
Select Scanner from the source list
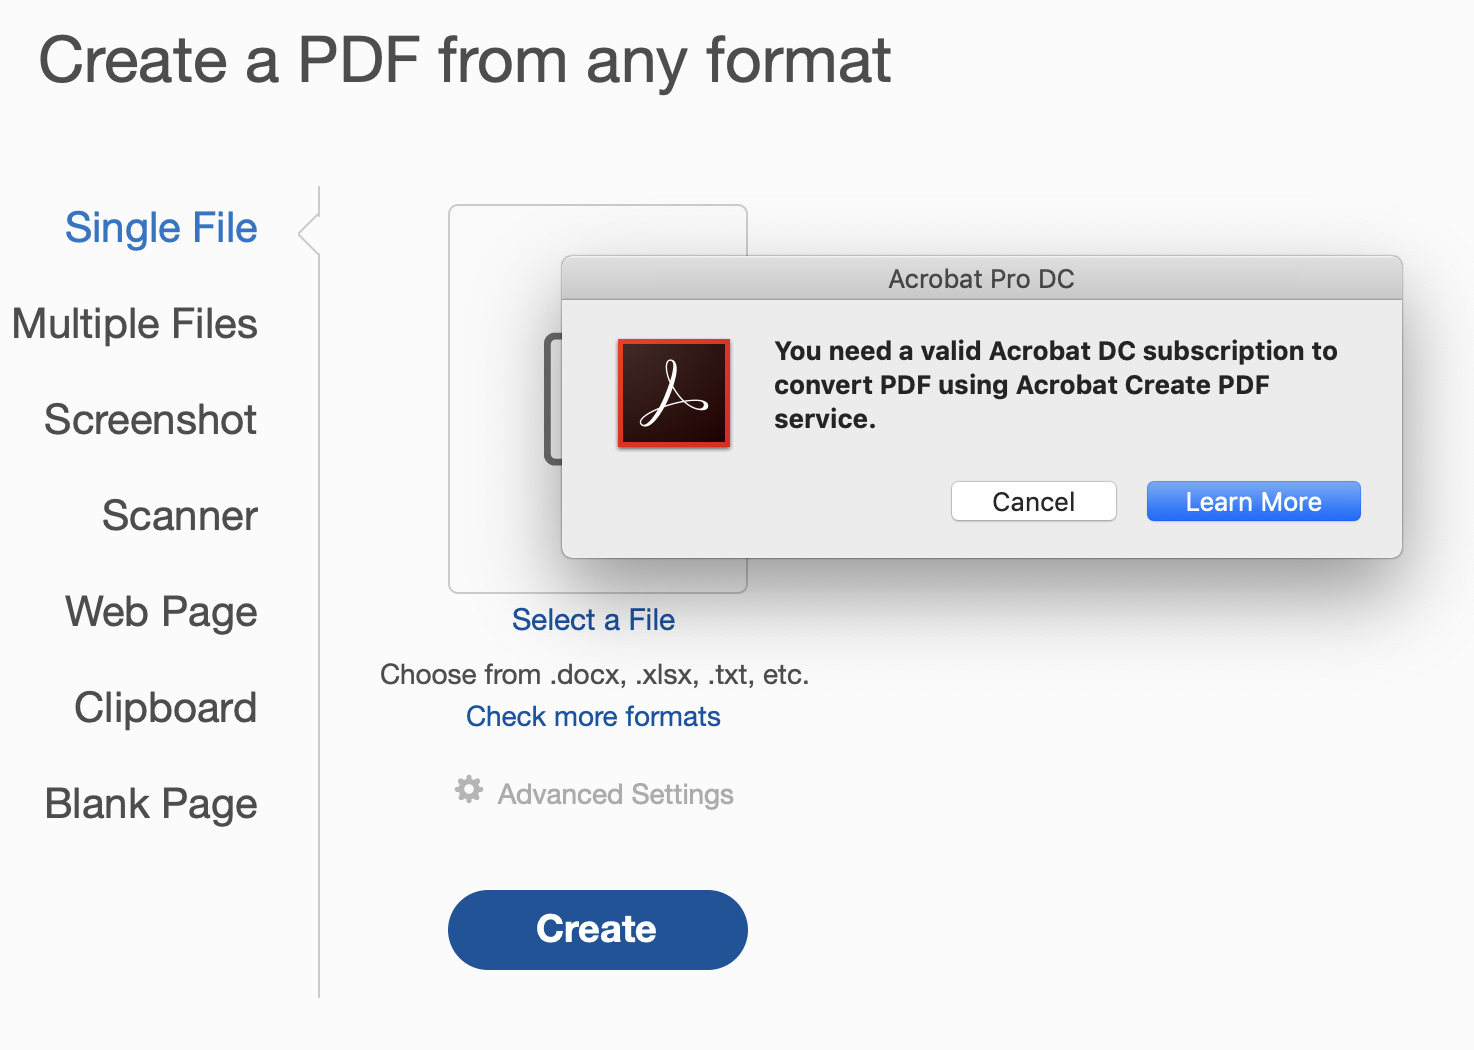point(179,515)
